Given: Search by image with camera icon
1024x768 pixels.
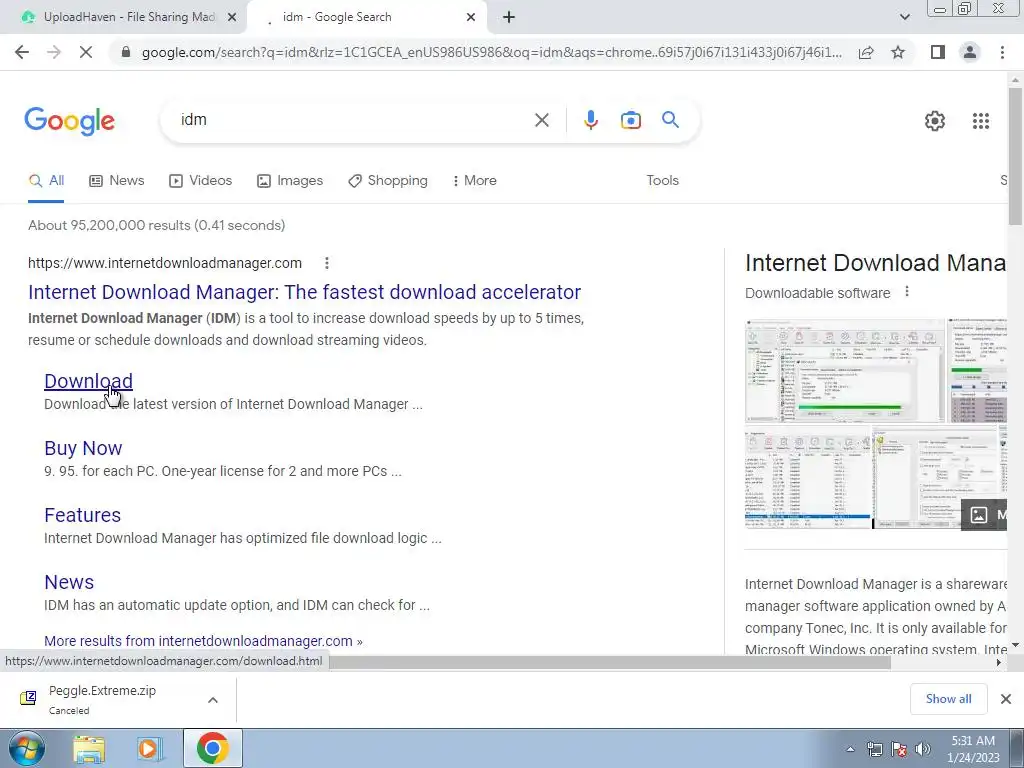Looking at the screenshot, I should coord(630,120).
